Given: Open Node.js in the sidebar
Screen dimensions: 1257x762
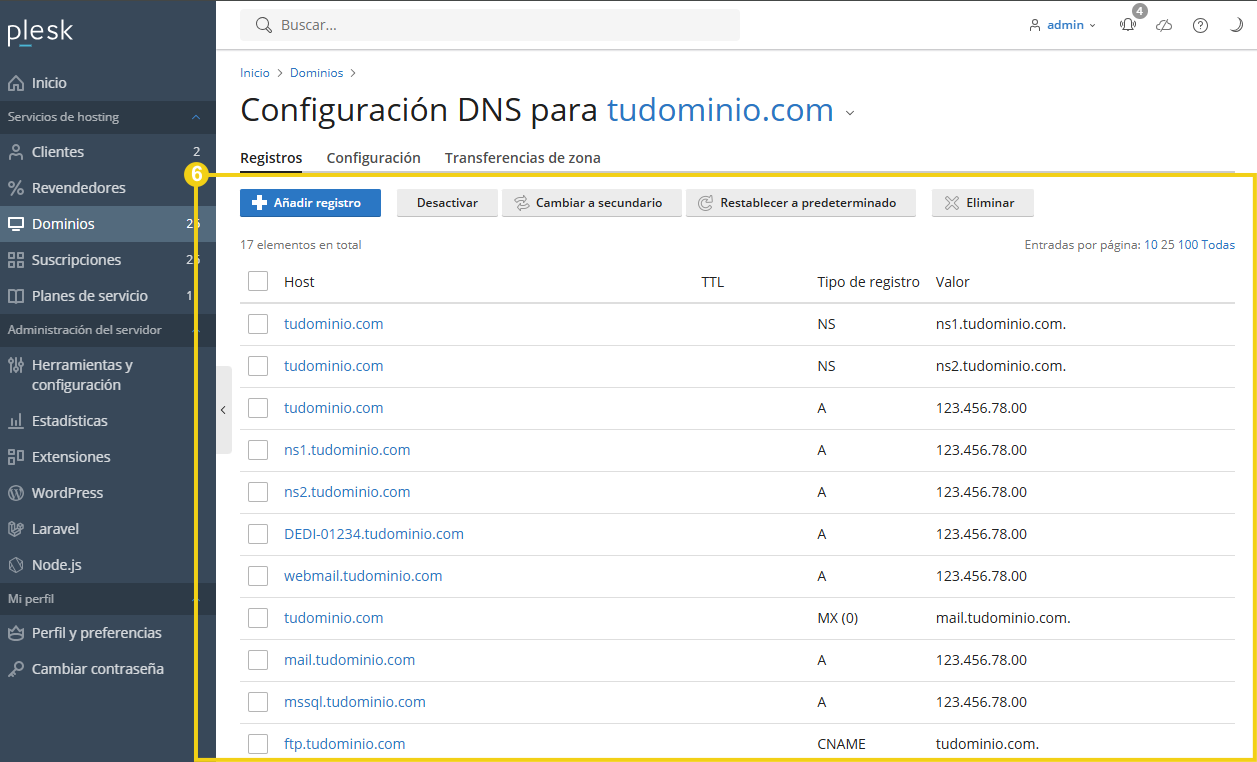Looking at the screenshot, I should tap(107, 565).
